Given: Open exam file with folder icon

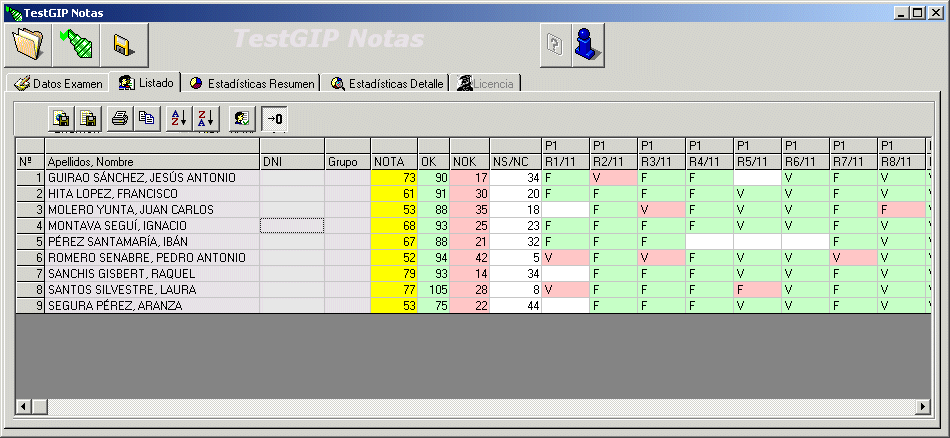Looking at the screenshot, I should 28,45.
